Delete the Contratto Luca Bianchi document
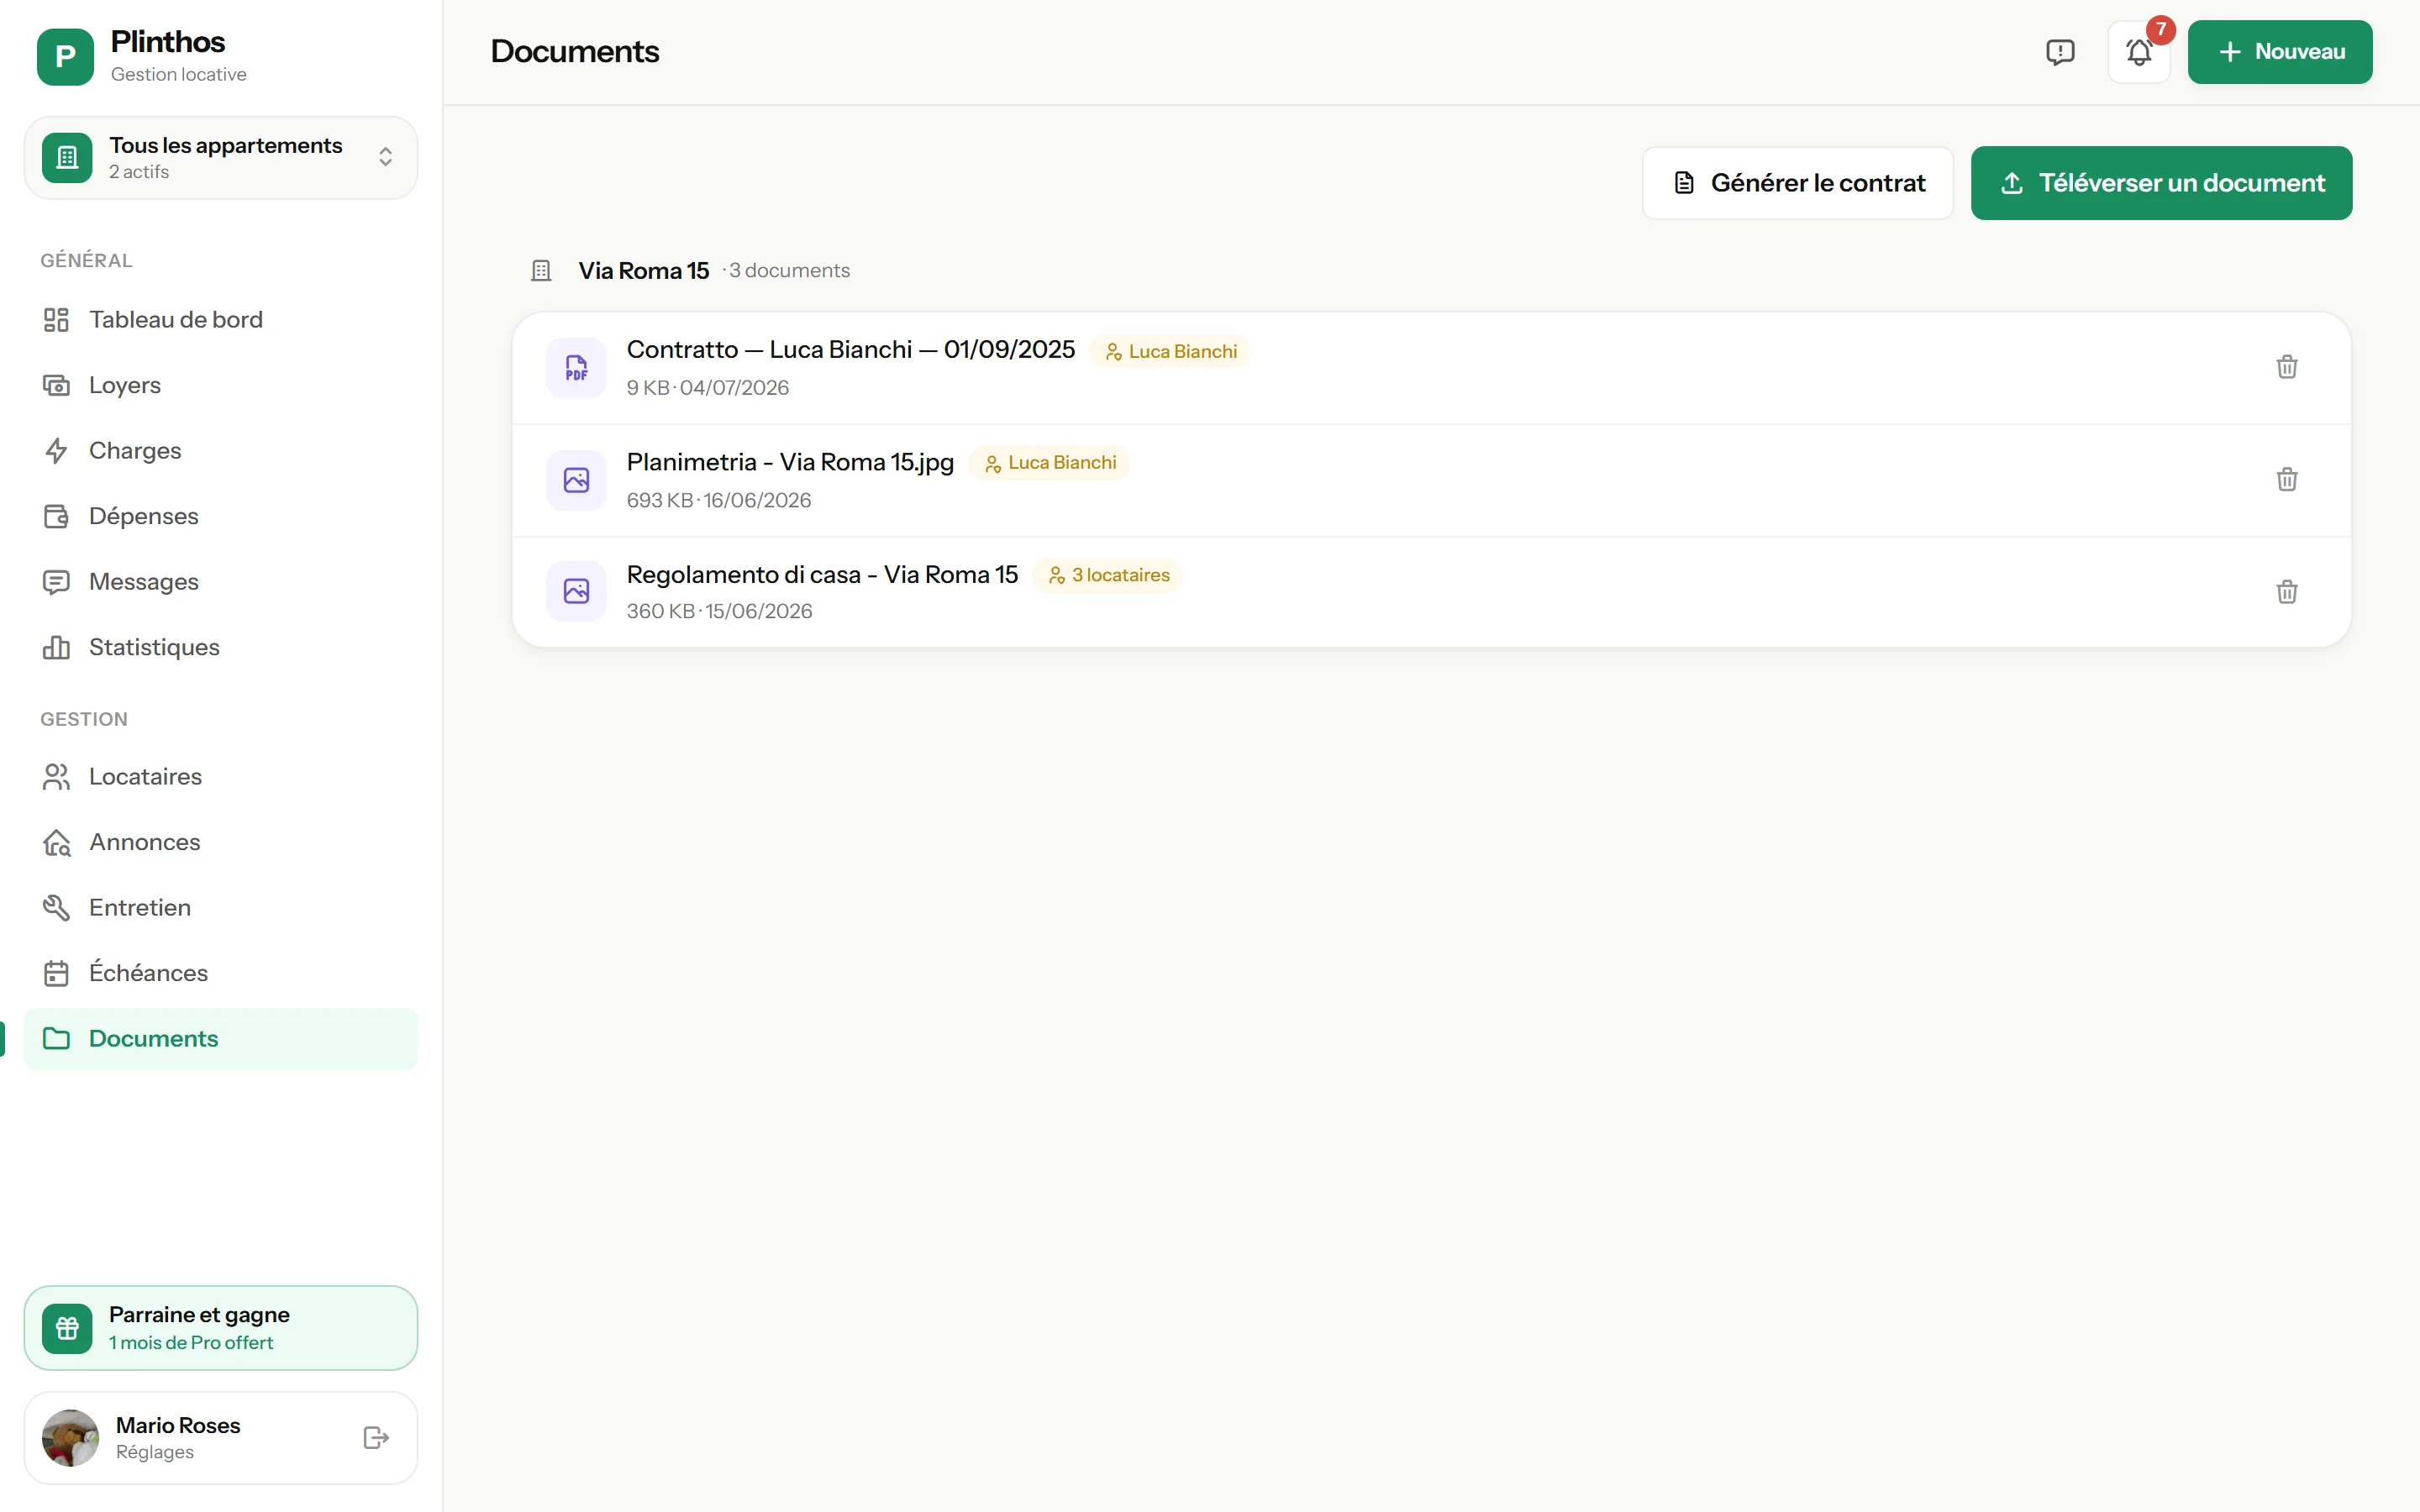2420x1512 pixels. click(x=2286, y=367)
